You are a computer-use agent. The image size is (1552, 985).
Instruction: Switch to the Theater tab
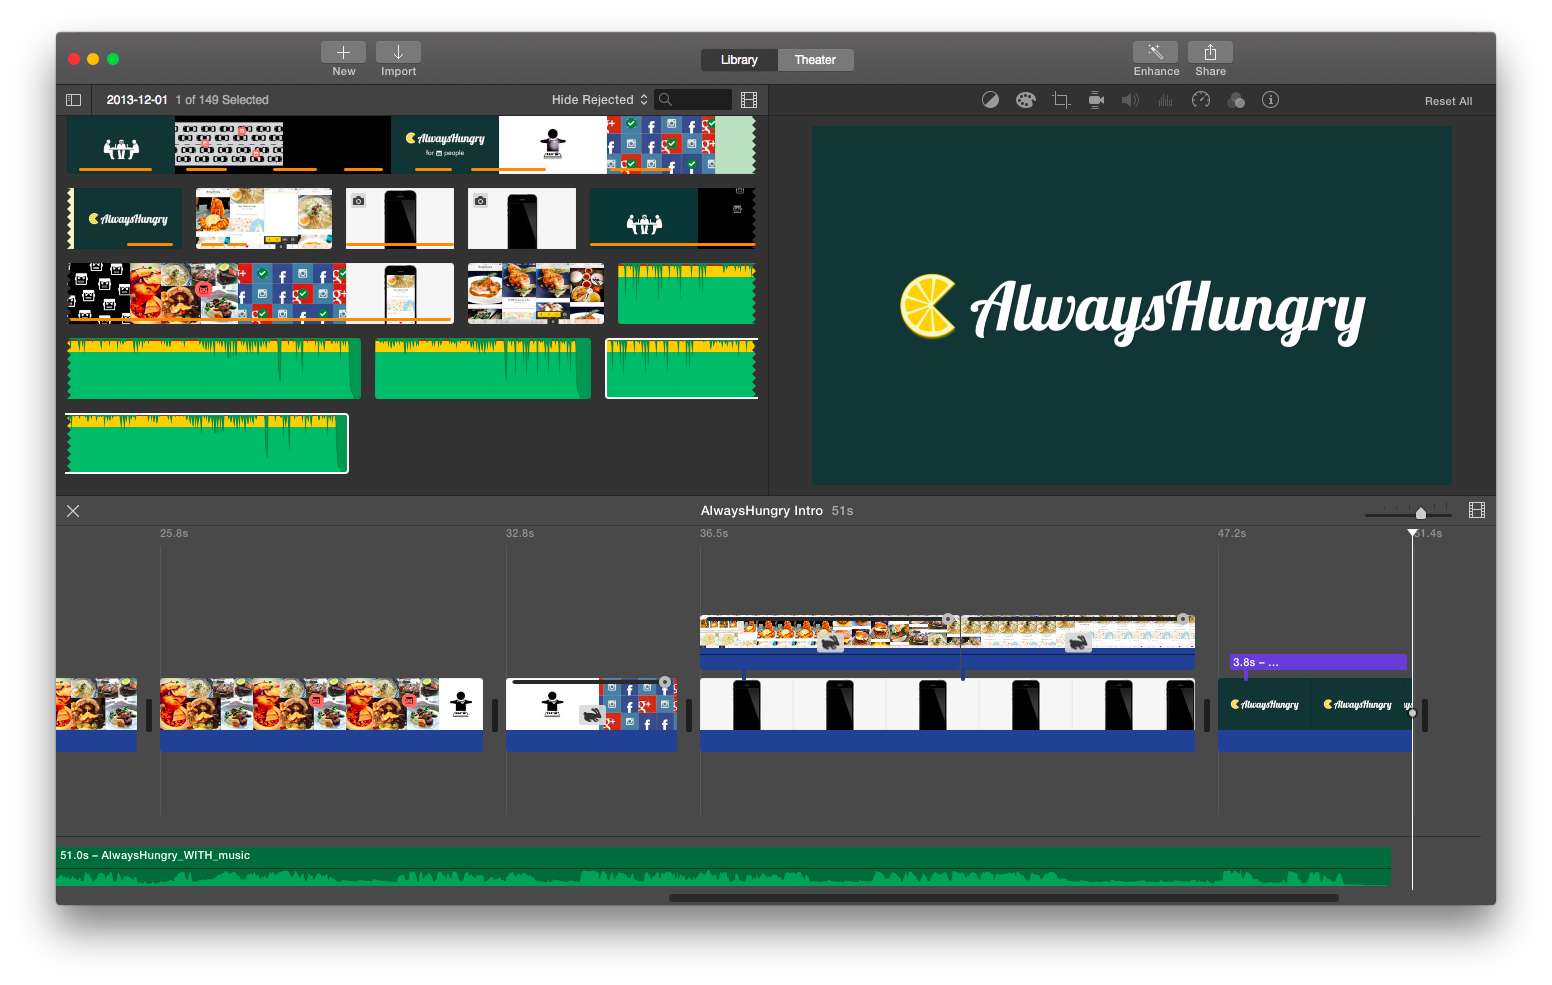(x=815, y=60)
